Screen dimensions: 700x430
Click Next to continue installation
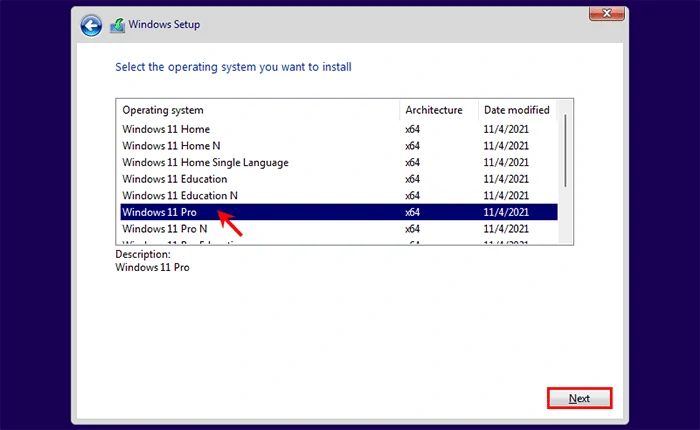click(x=579, y=398)
